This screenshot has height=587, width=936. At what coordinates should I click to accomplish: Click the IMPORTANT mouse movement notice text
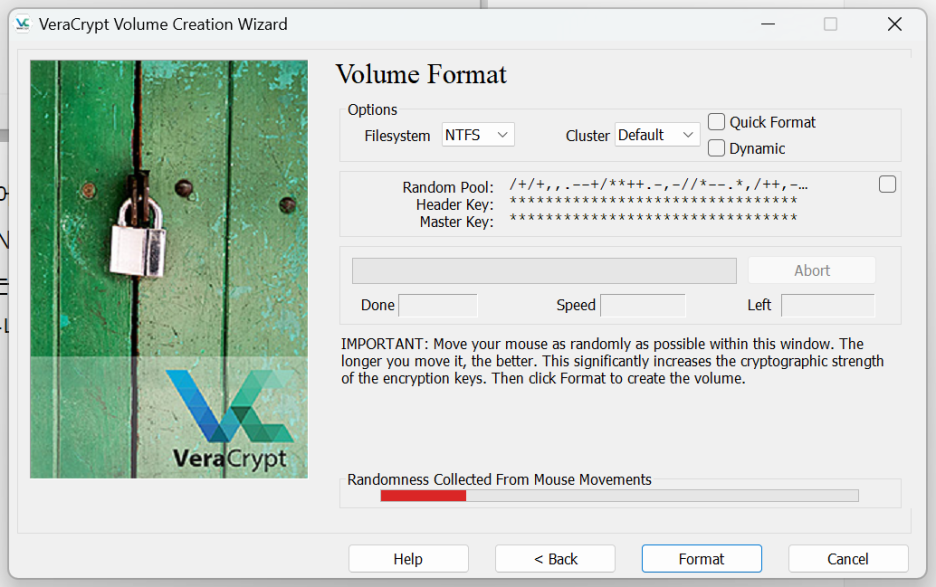612,361
